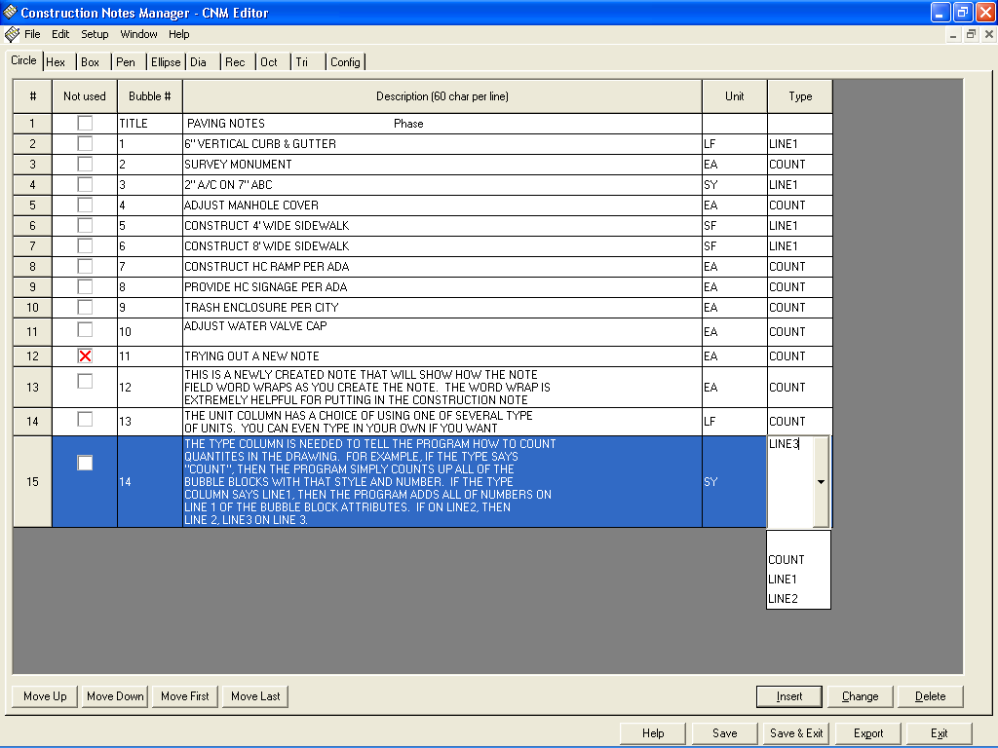Restore the inner document window

(971, 34)
